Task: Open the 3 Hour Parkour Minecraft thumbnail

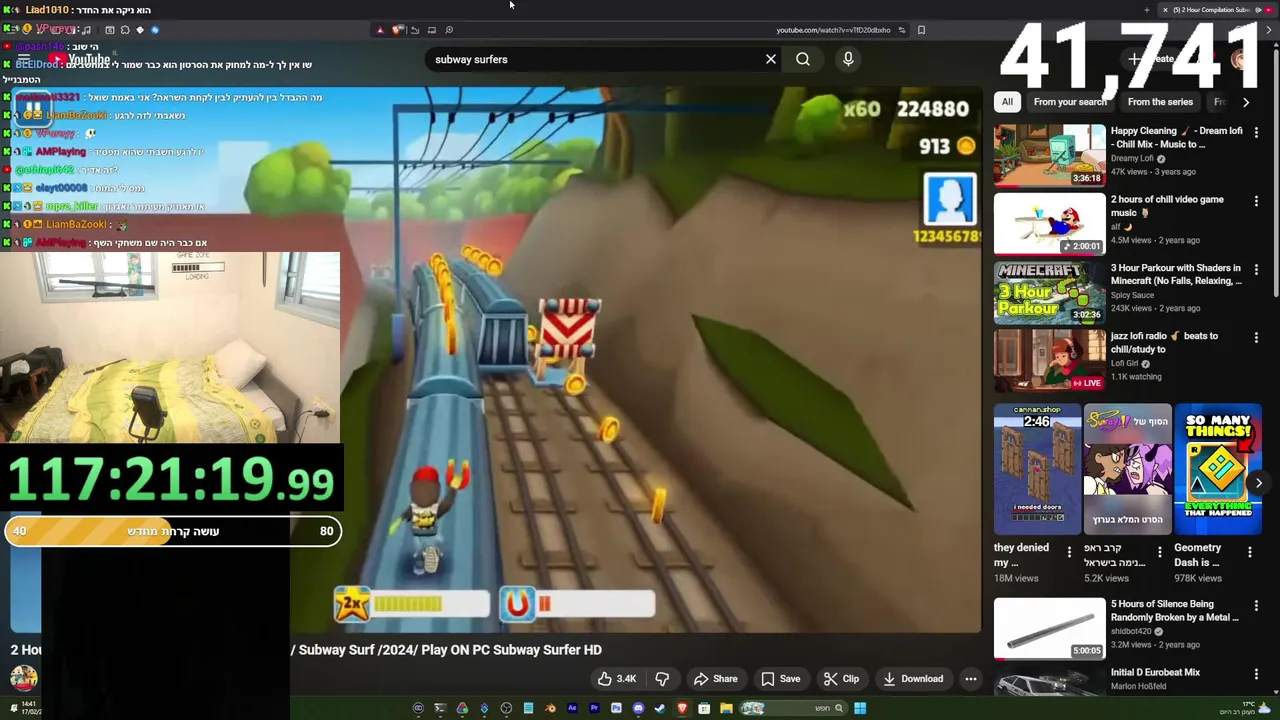Action: (x=1049, y=292)
